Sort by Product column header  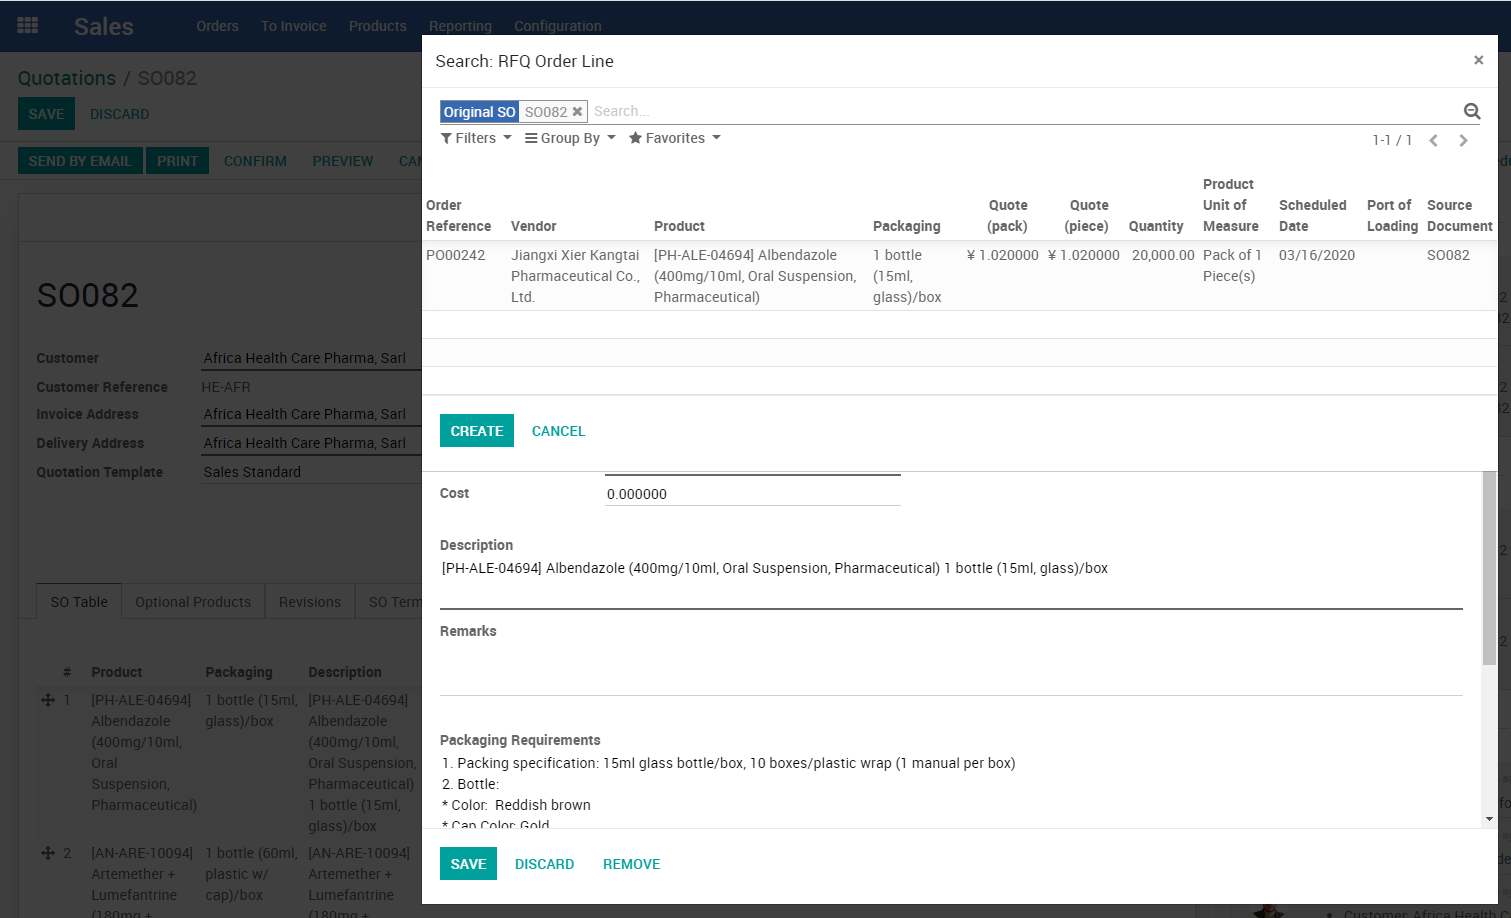[679, 226]
